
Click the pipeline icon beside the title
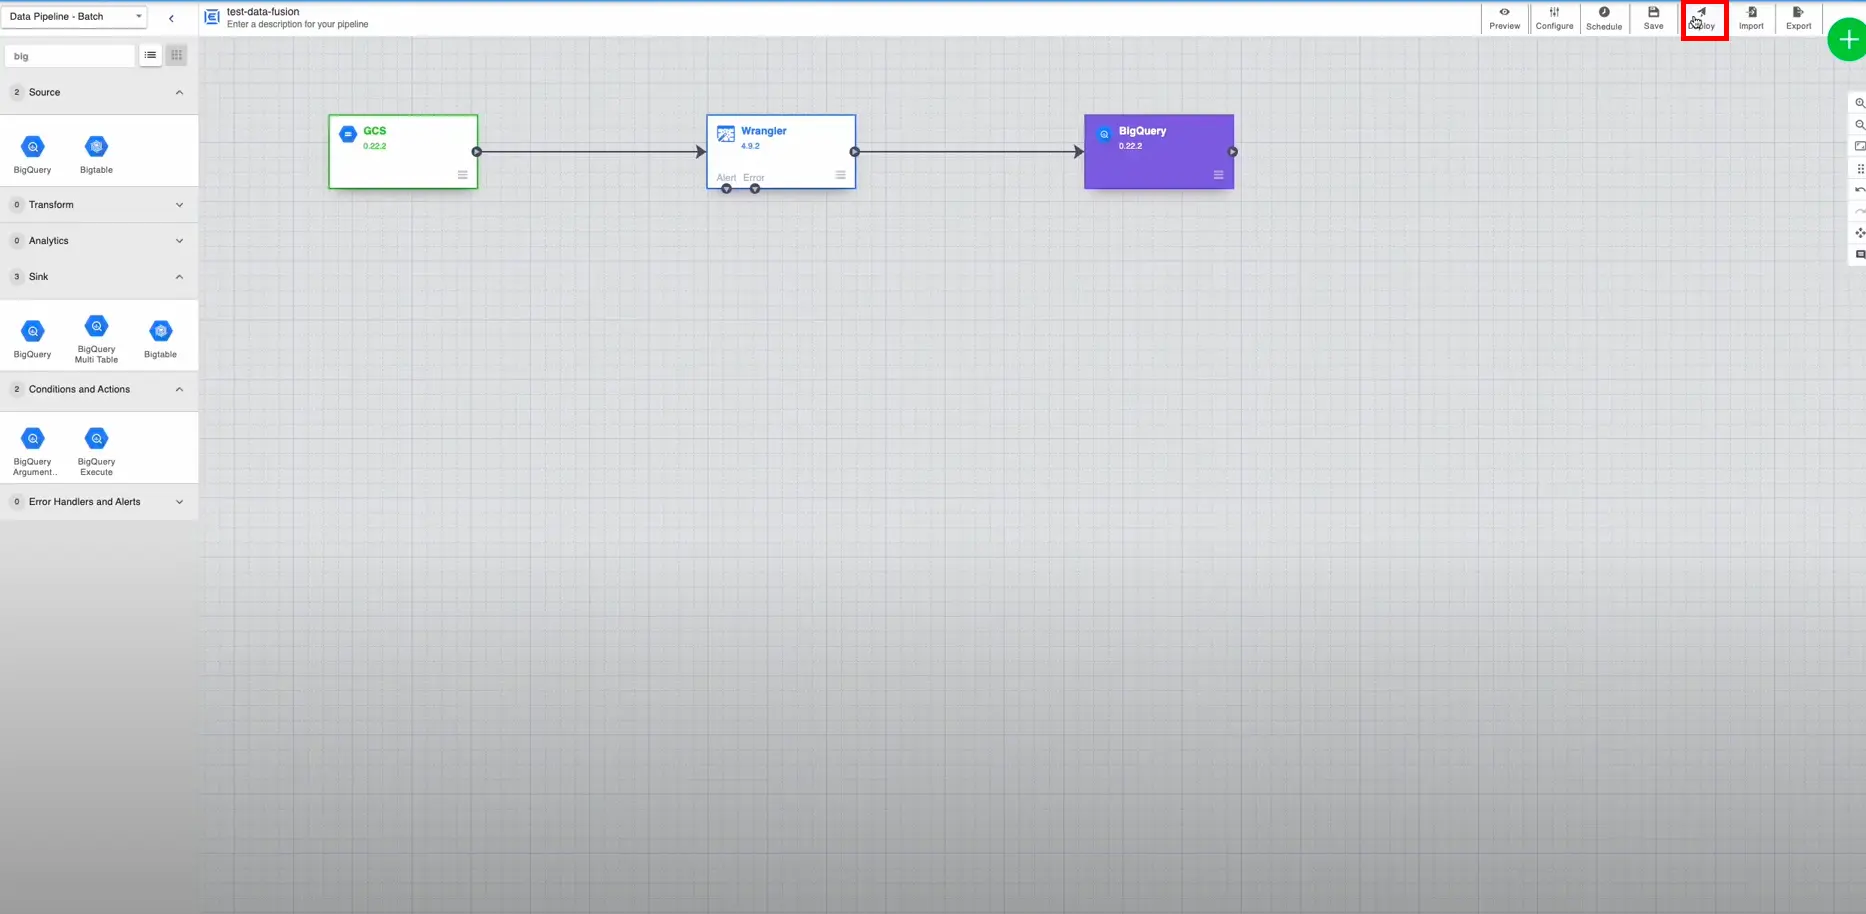[212, 17]
